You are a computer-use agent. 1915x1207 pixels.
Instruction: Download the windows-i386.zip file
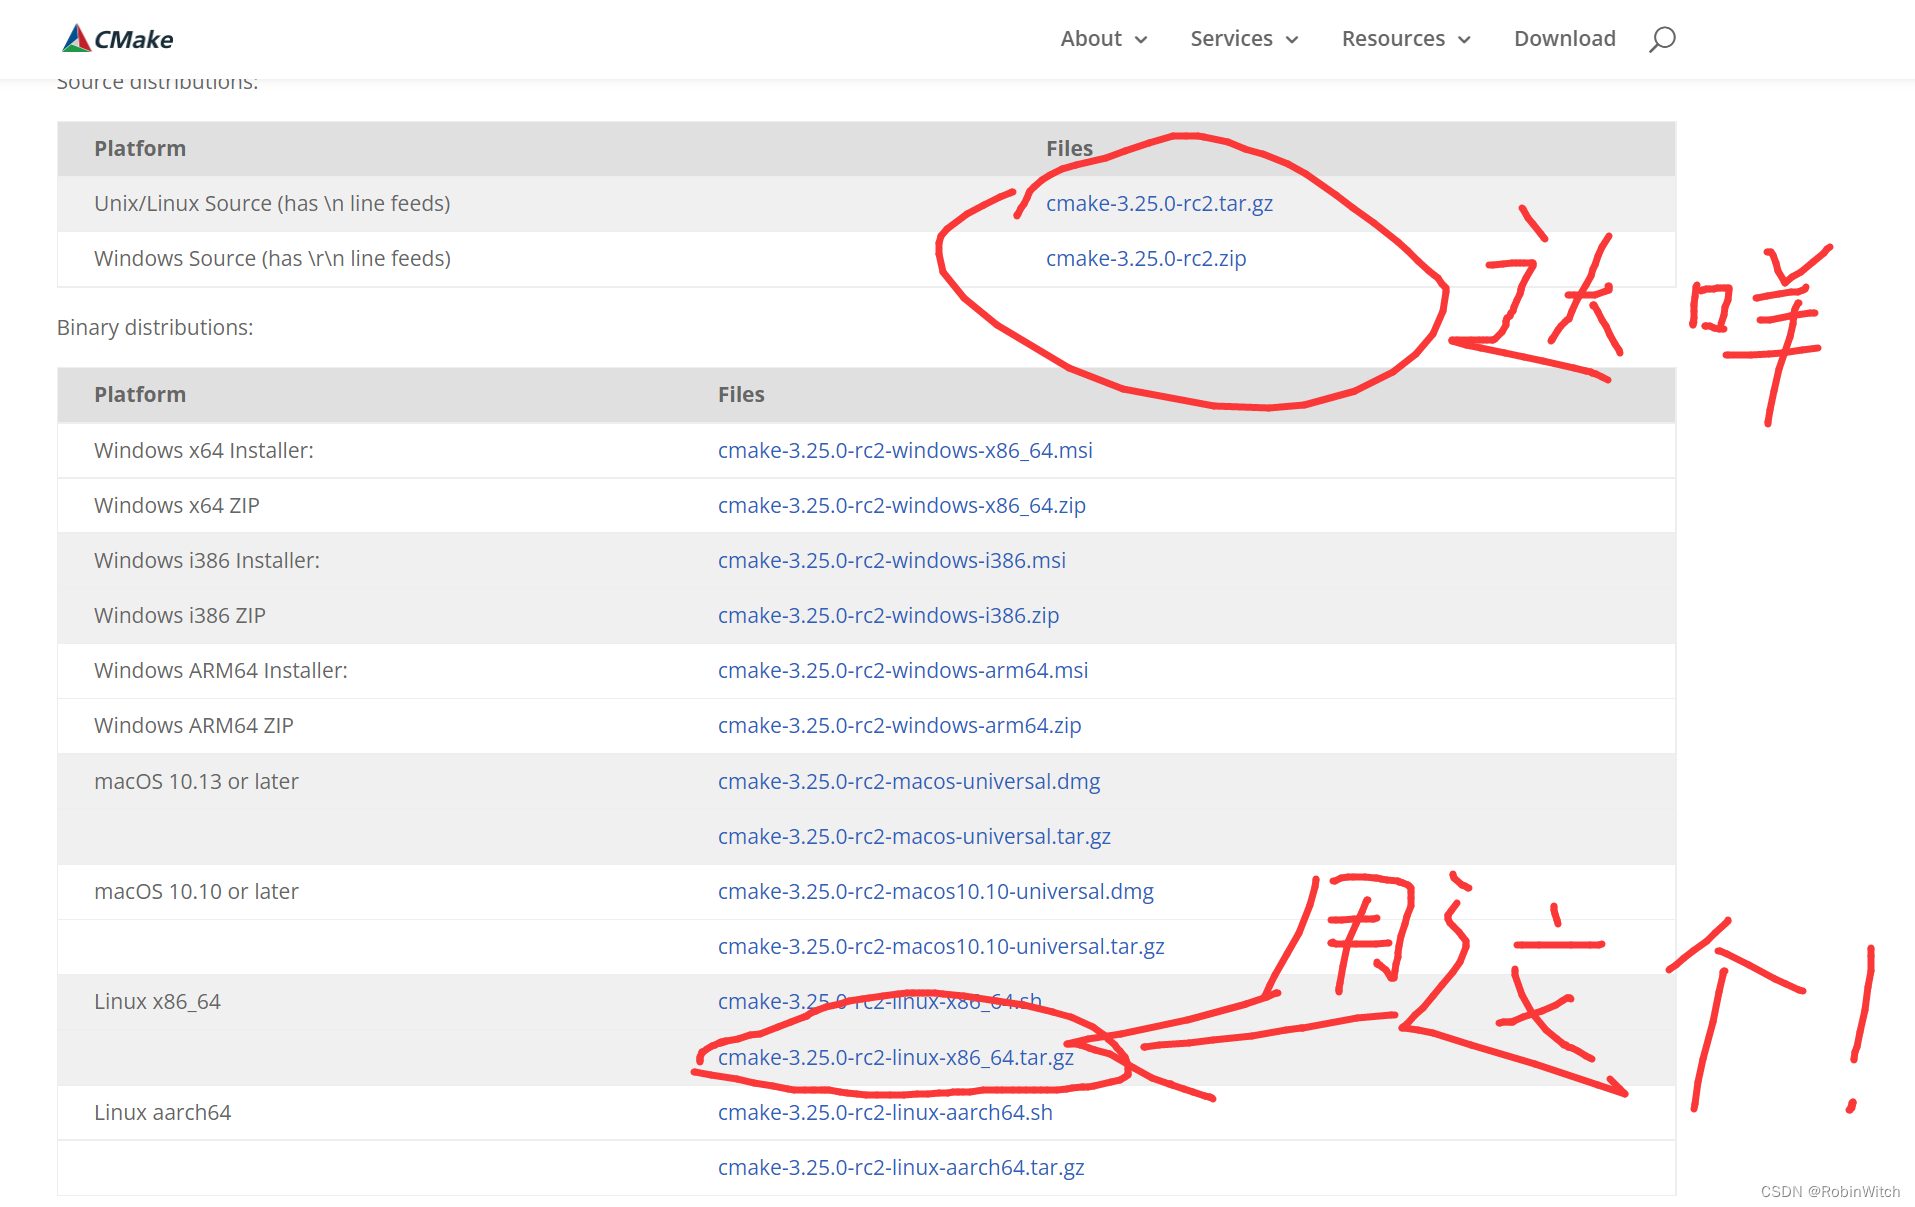point(888,616)
